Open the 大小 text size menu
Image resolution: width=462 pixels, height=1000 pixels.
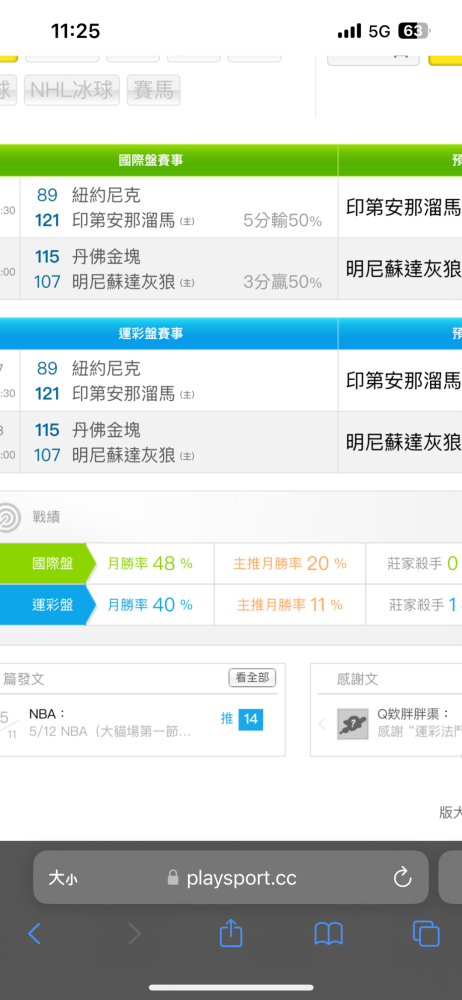(x=63, y=878)
